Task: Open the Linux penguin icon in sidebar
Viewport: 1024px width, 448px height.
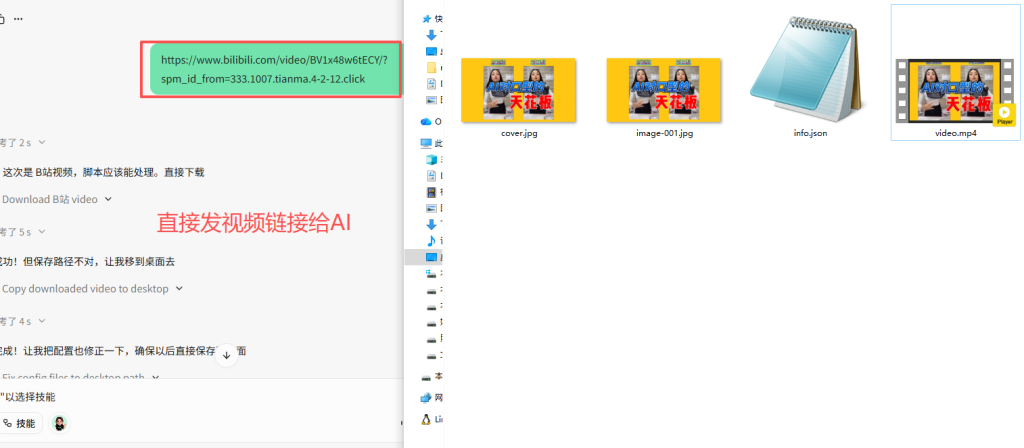Action: [x=426, y=419]
